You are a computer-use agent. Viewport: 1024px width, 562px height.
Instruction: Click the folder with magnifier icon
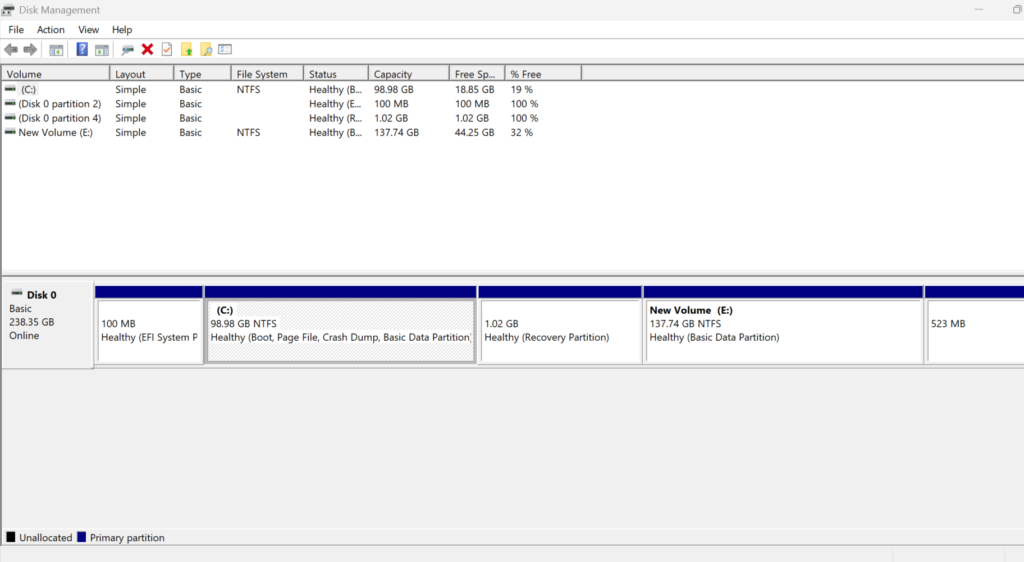point(206,50)
